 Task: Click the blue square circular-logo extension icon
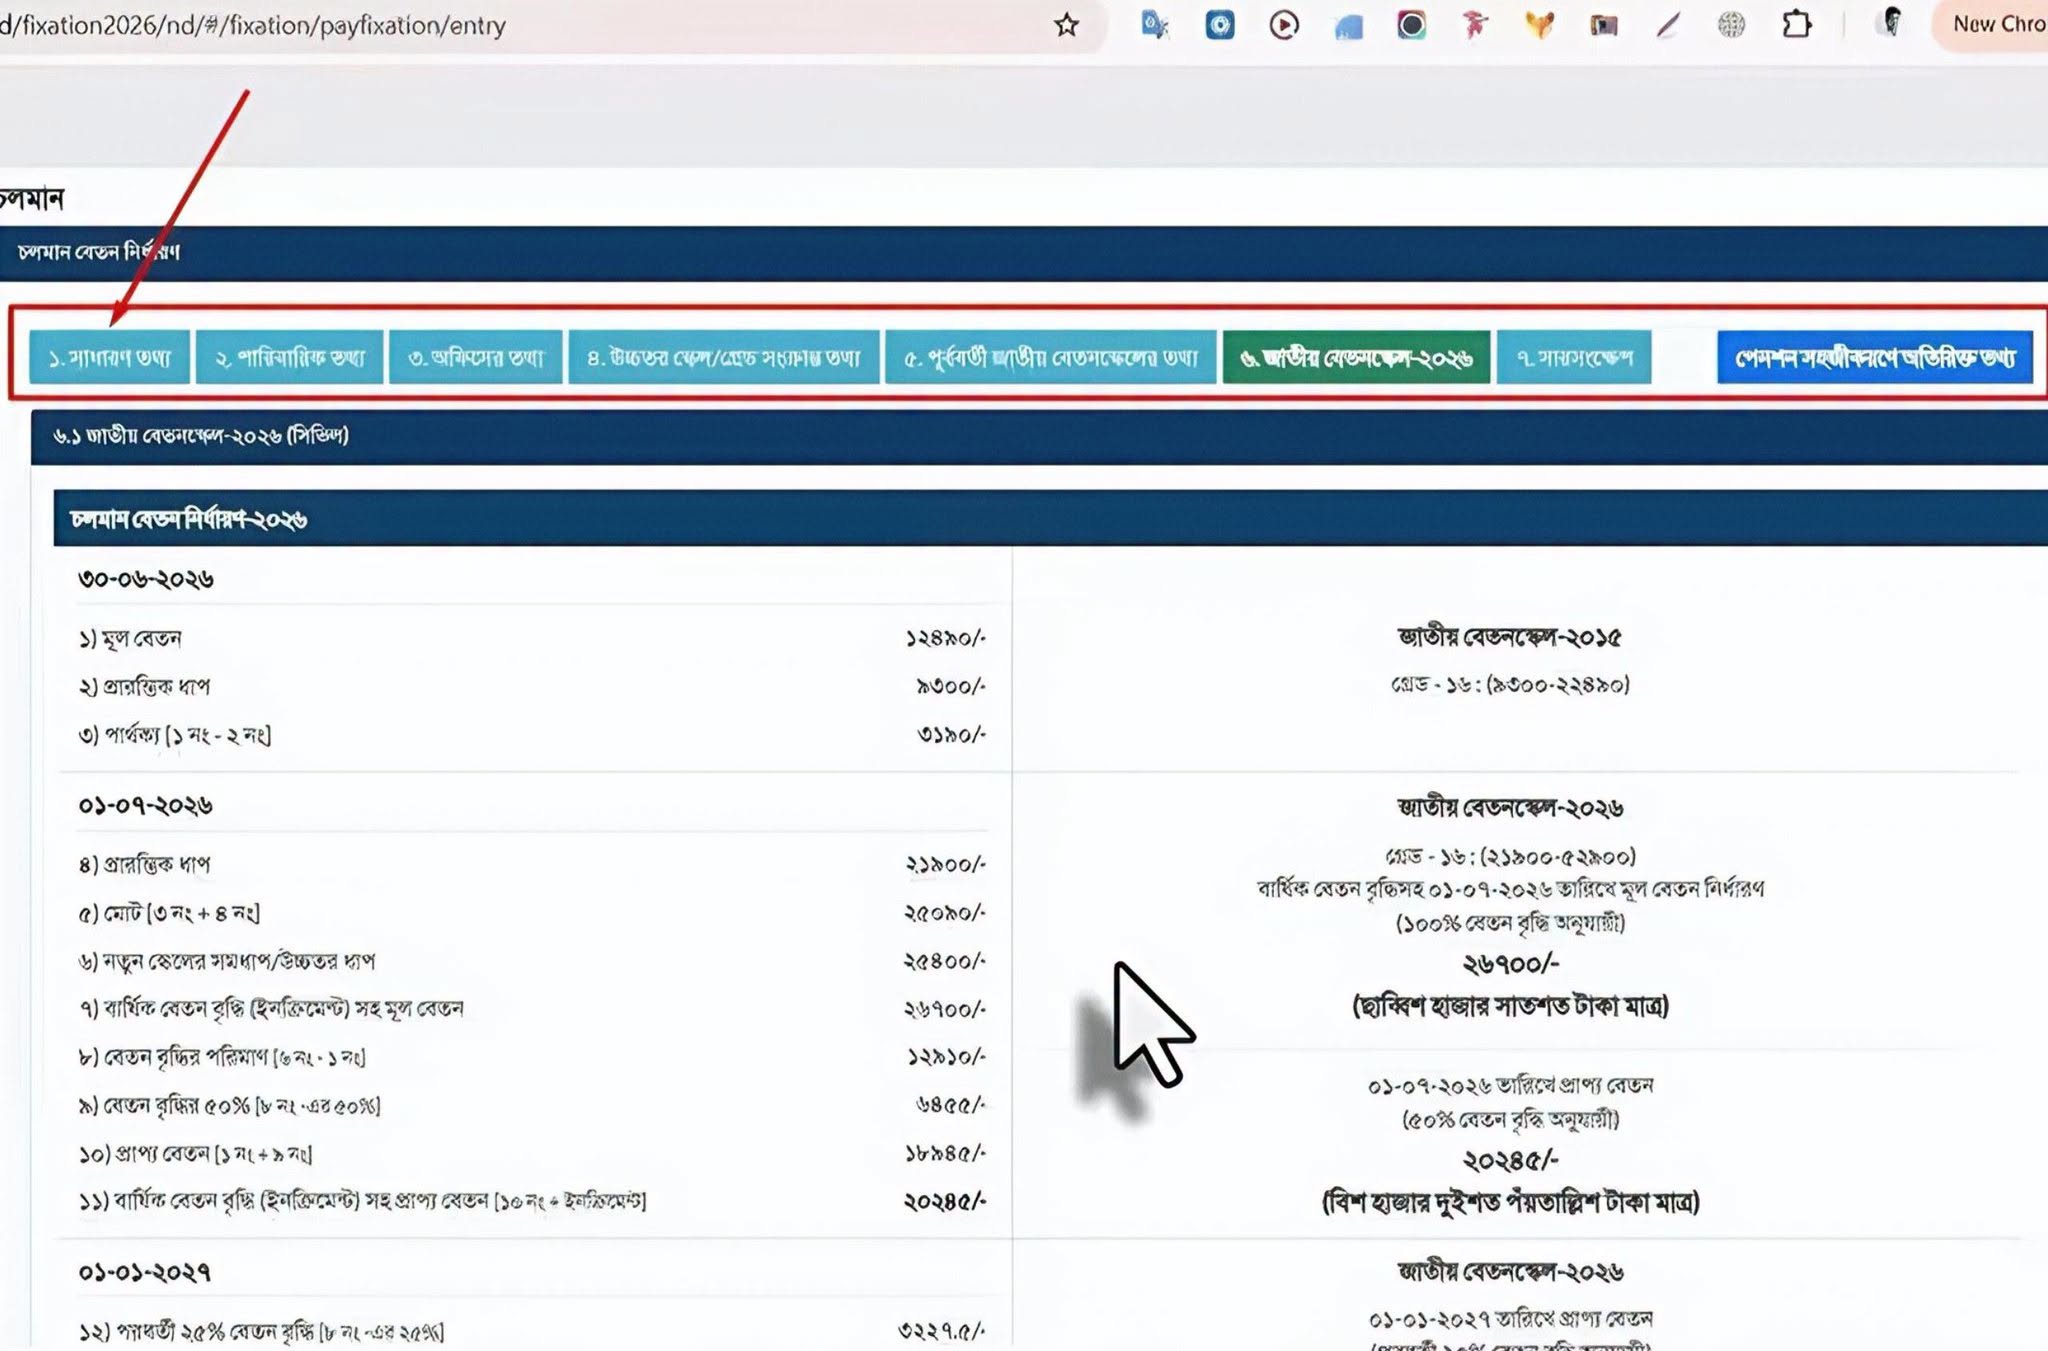(1219, 25)
